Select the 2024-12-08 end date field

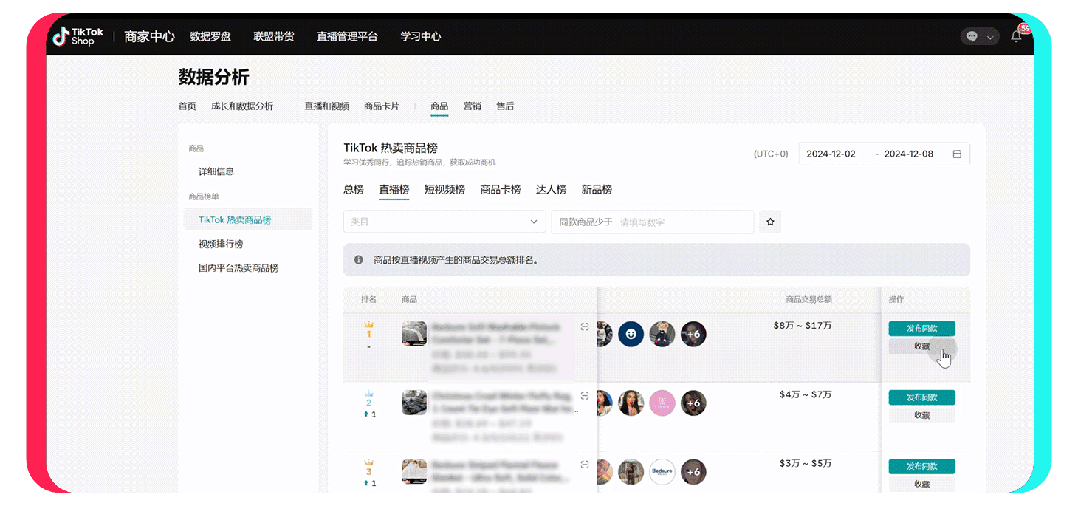coord(908,154)
